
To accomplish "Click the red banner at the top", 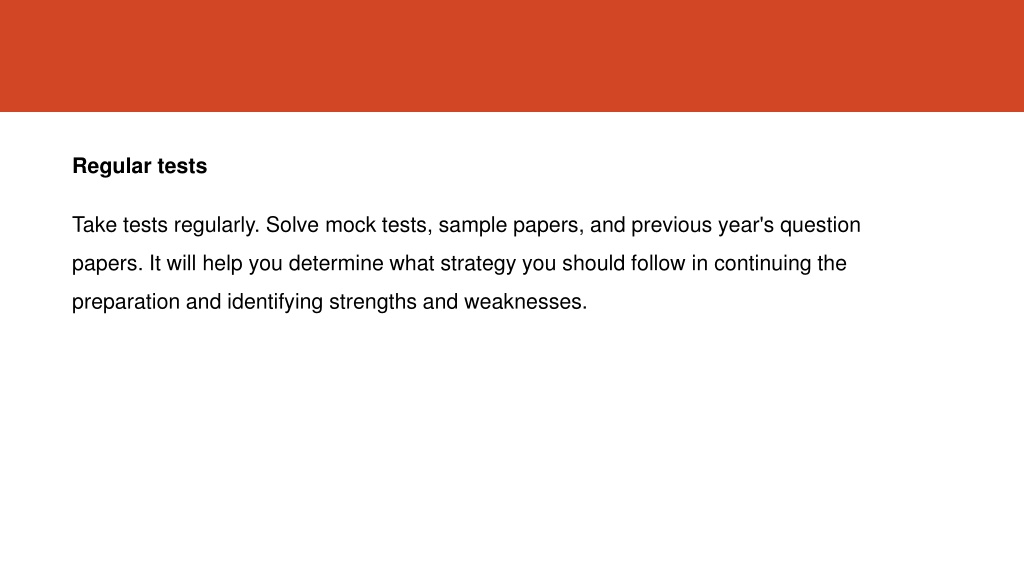I will (x=512, y=56).
